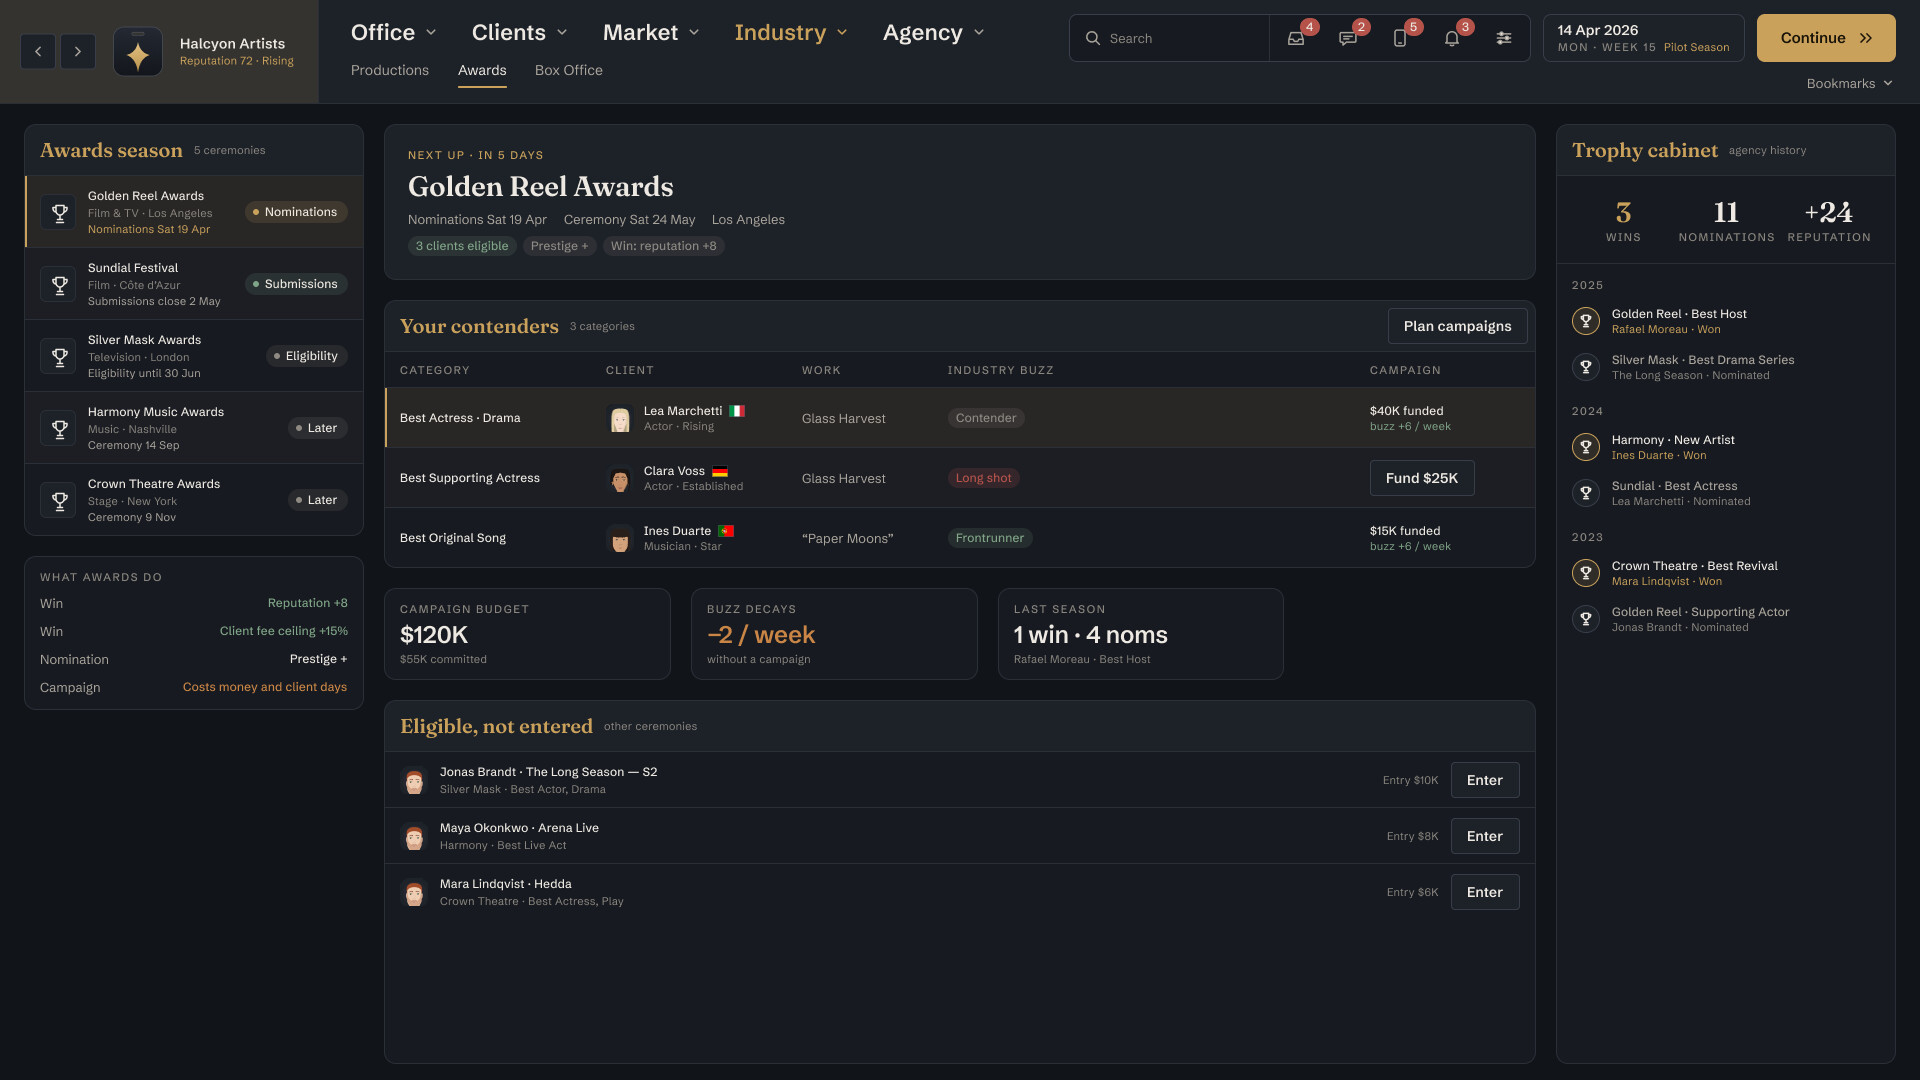
Task: Click the 3 clients eligible tag
Action: (462, 246)
